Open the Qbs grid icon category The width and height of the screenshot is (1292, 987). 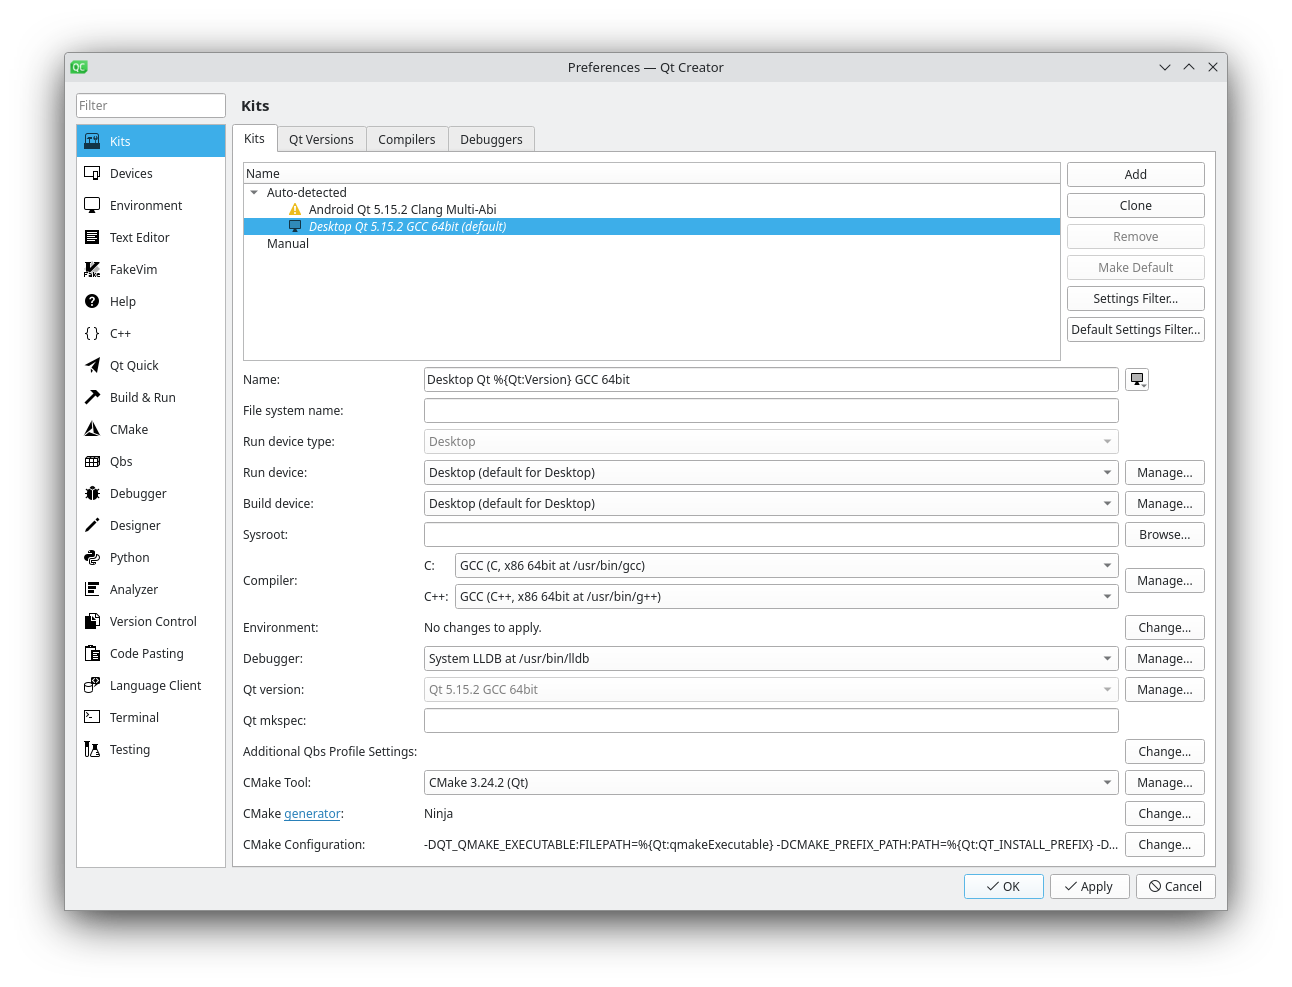tap(92, 461)
